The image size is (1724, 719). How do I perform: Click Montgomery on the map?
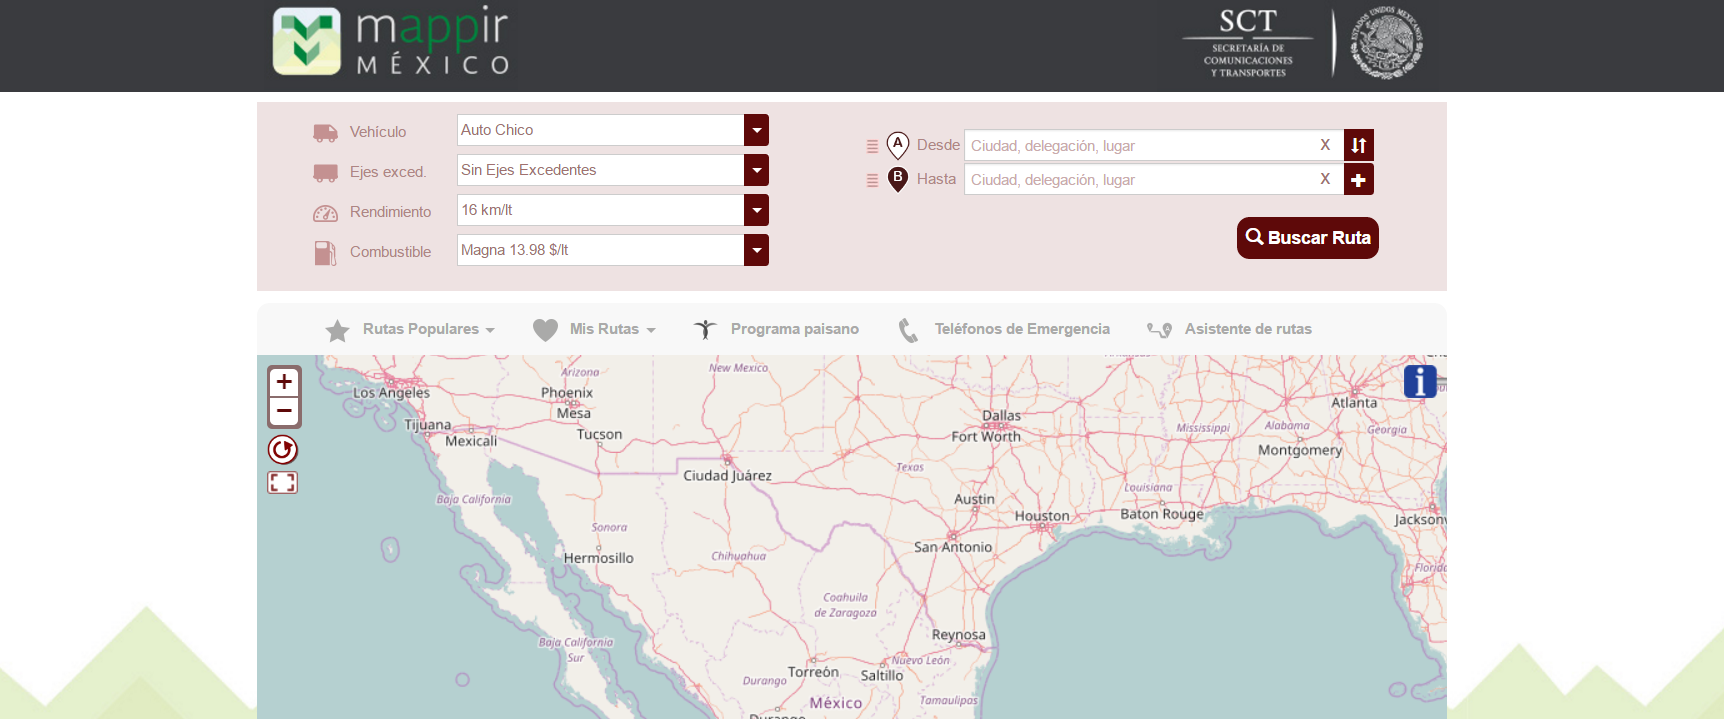click(1300, 450)
